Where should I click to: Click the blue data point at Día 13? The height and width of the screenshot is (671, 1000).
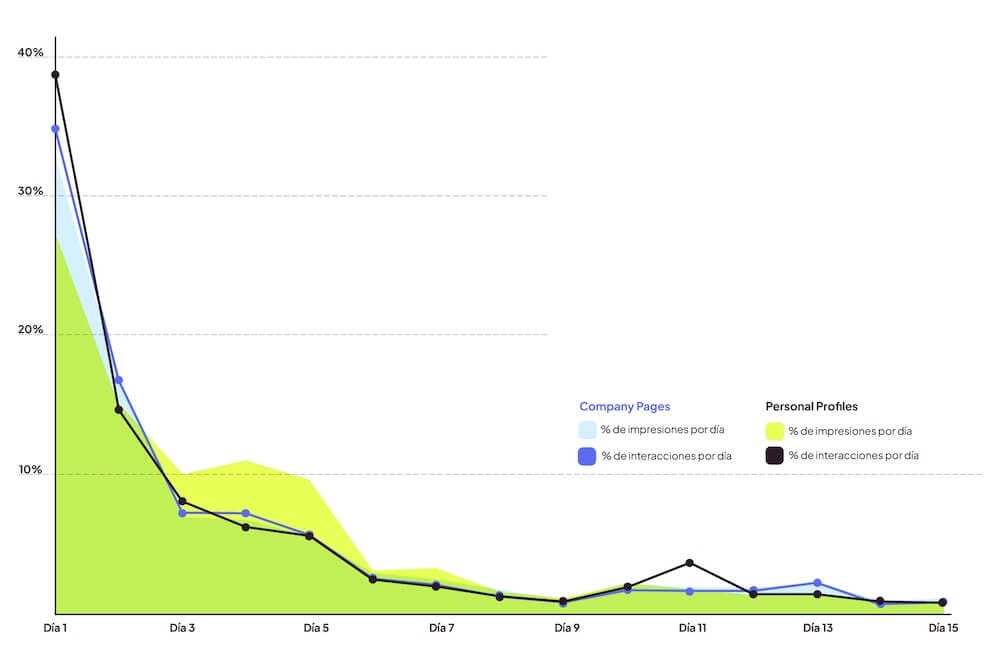tap(817, 582)
